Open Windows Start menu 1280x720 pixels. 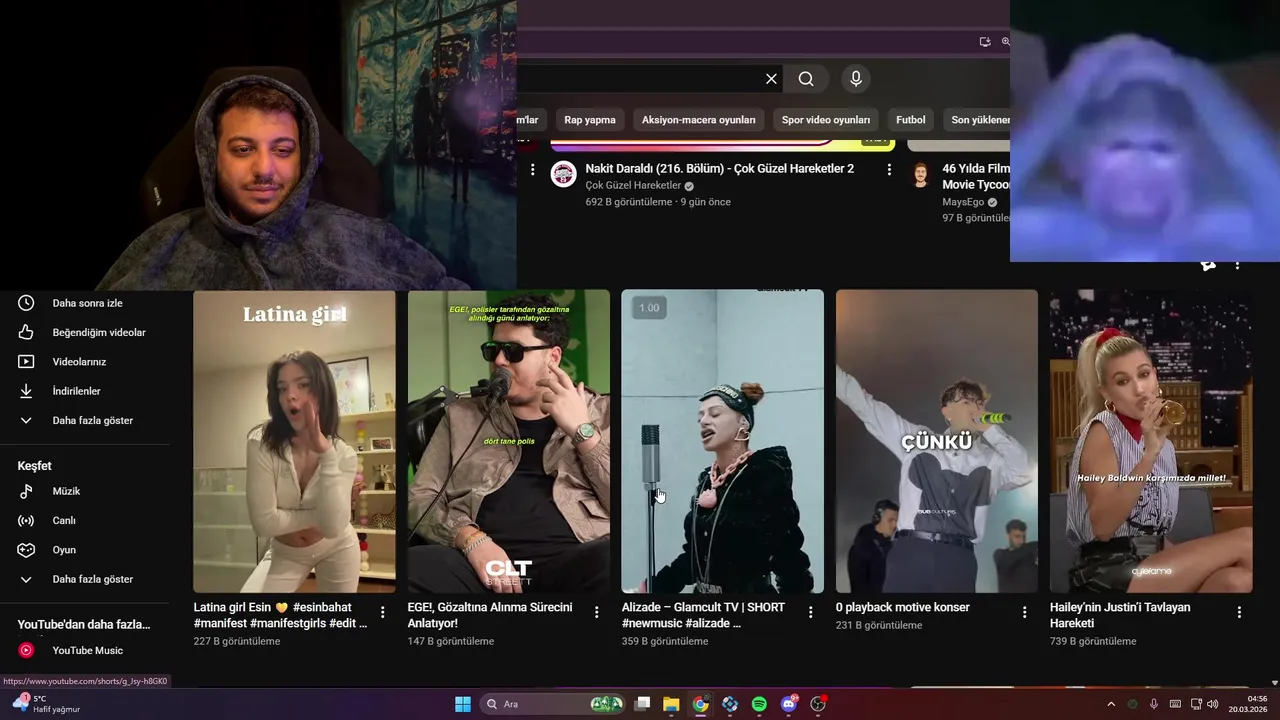coord(463,704)
